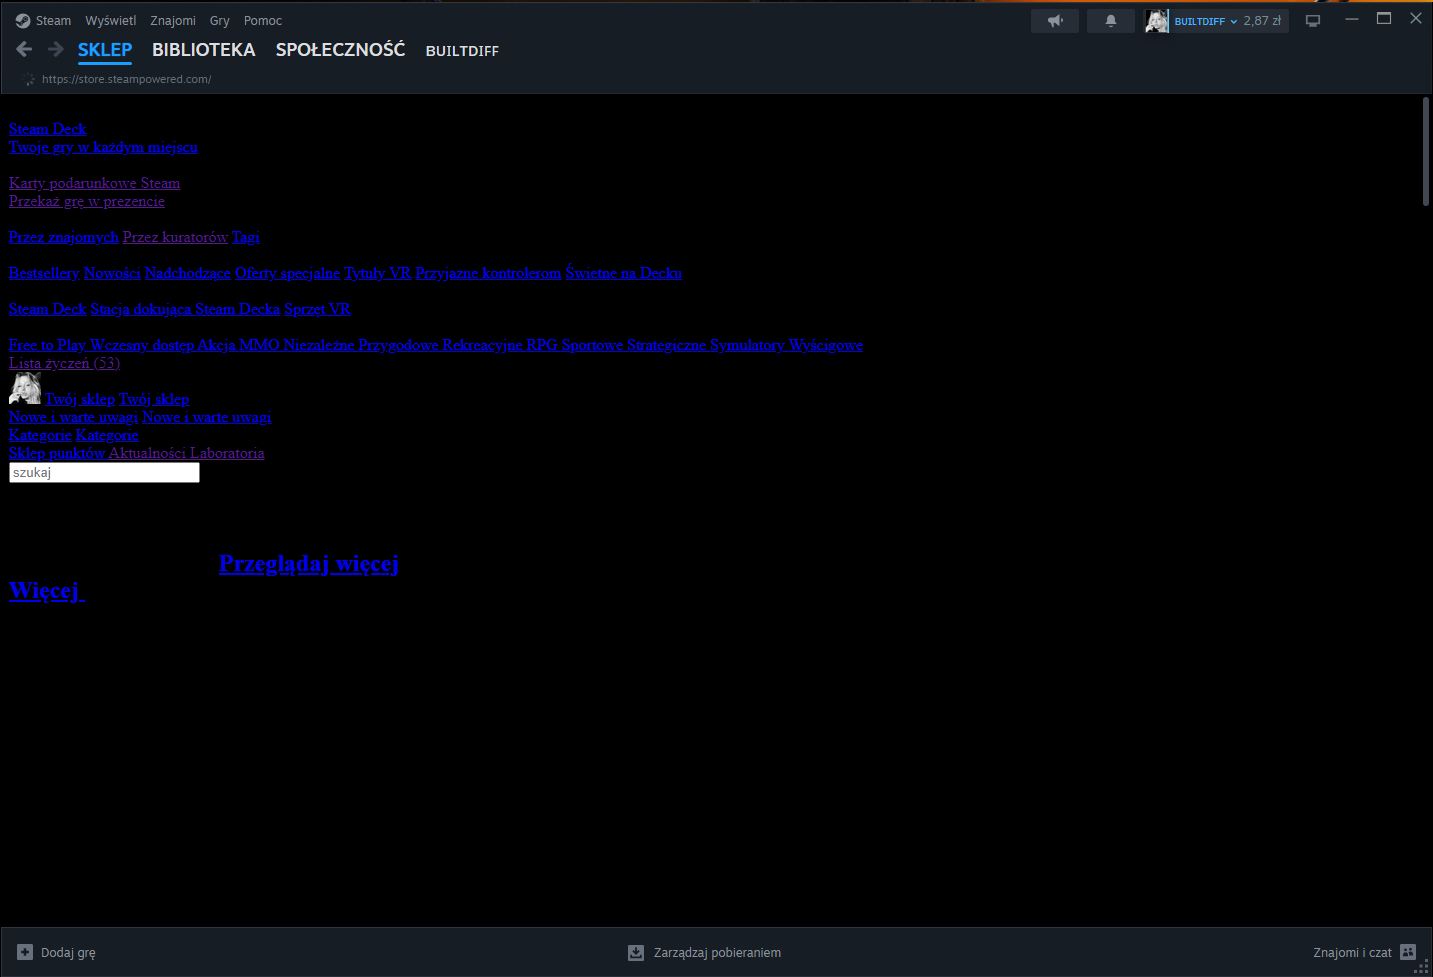Open the Znajomi menu
Image resolution: width=1433 pixels, height=977 pixels.
tap(173, 21)
